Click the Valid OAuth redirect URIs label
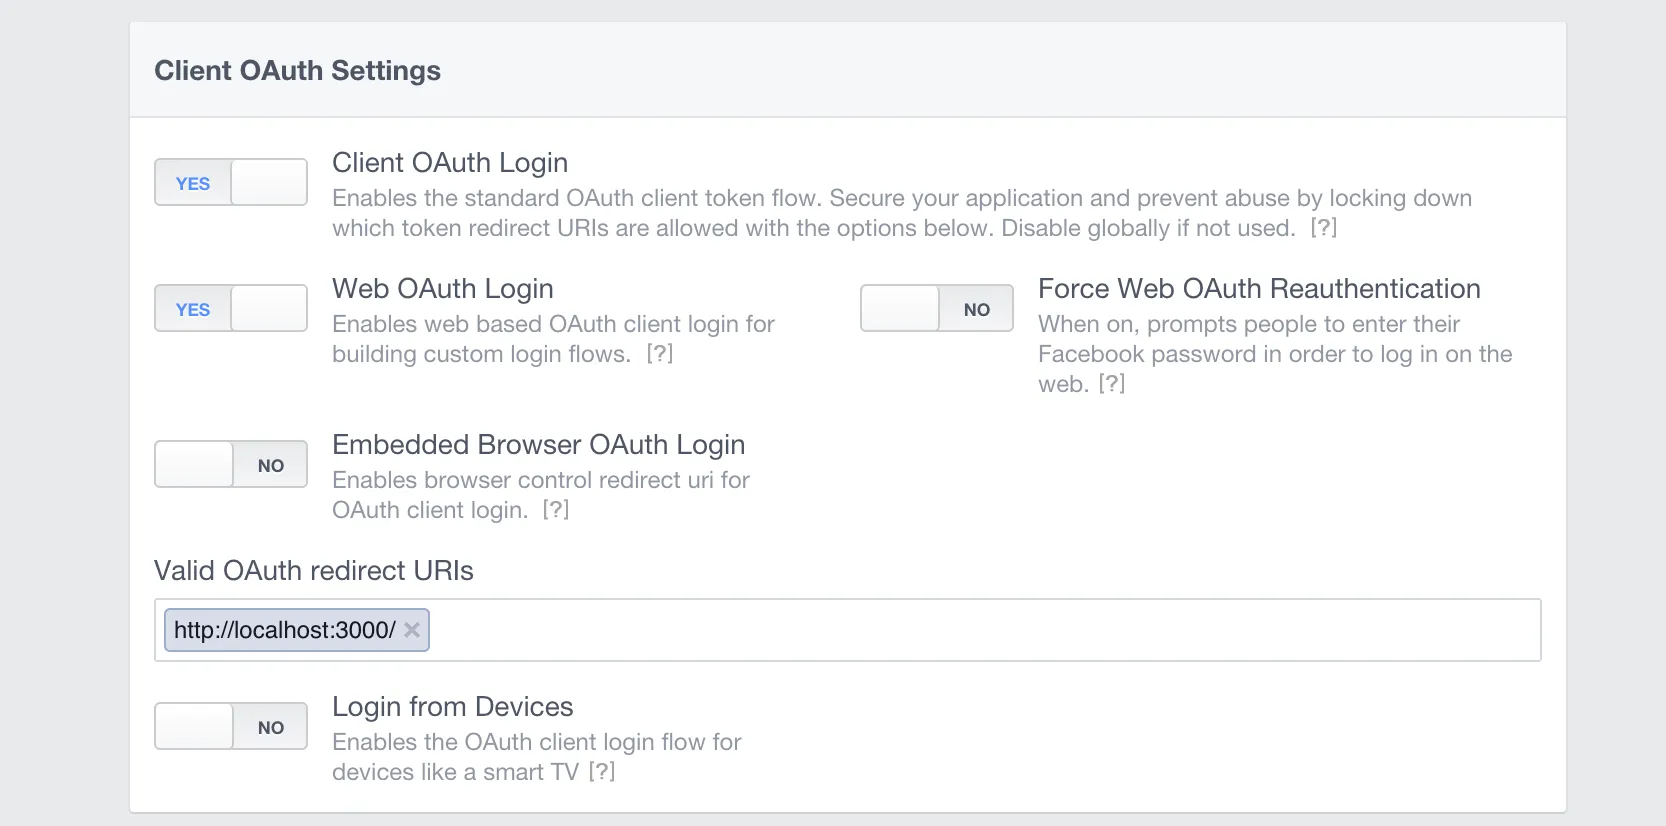The width and height of the screenshot is (1666, 826). point(314,571)
